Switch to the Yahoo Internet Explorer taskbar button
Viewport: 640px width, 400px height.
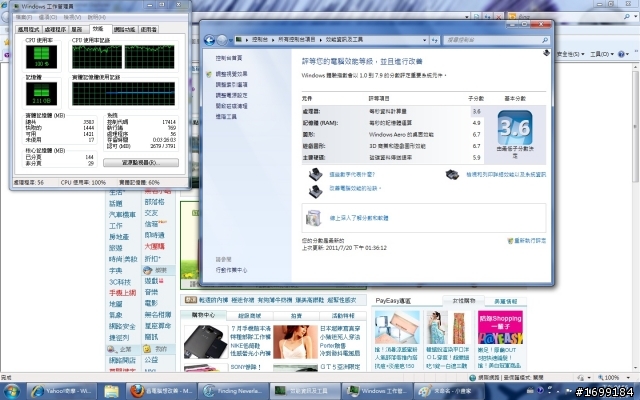pos(61,391)
